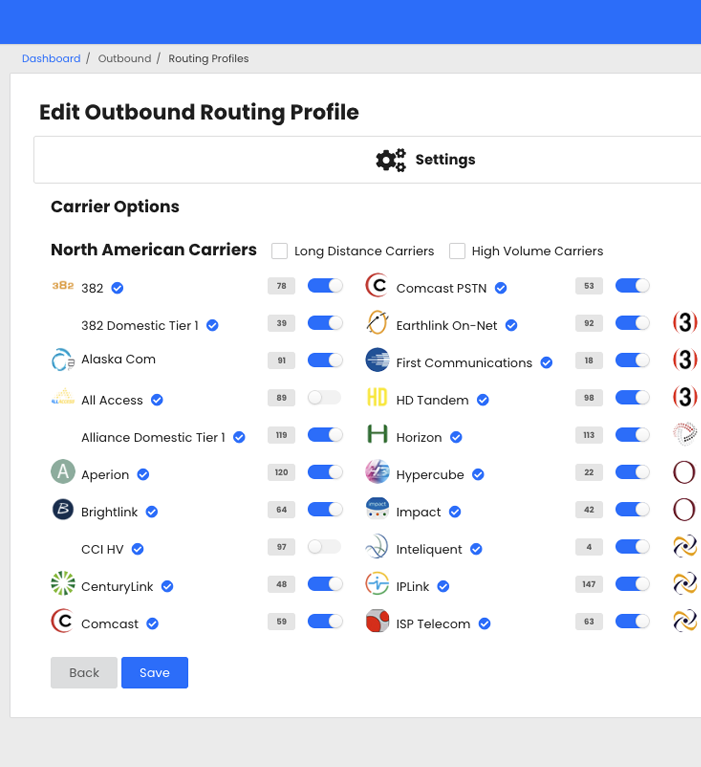Click the CenturyLink green burst logo
Viewport: 701px width, 767px height.
[x=63, y=583]
